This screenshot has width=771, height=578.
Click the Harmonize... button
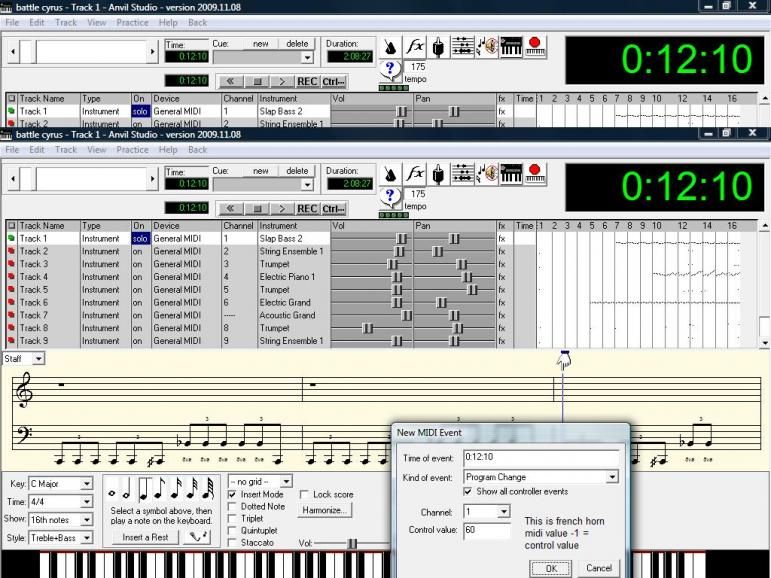tap(325, 511)
